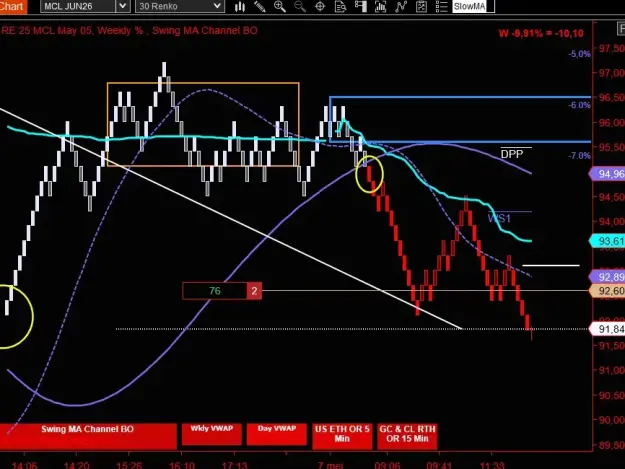Click the 09:41 time axis label
Viewport: 625px width, 469px height.
pos(439,465)
